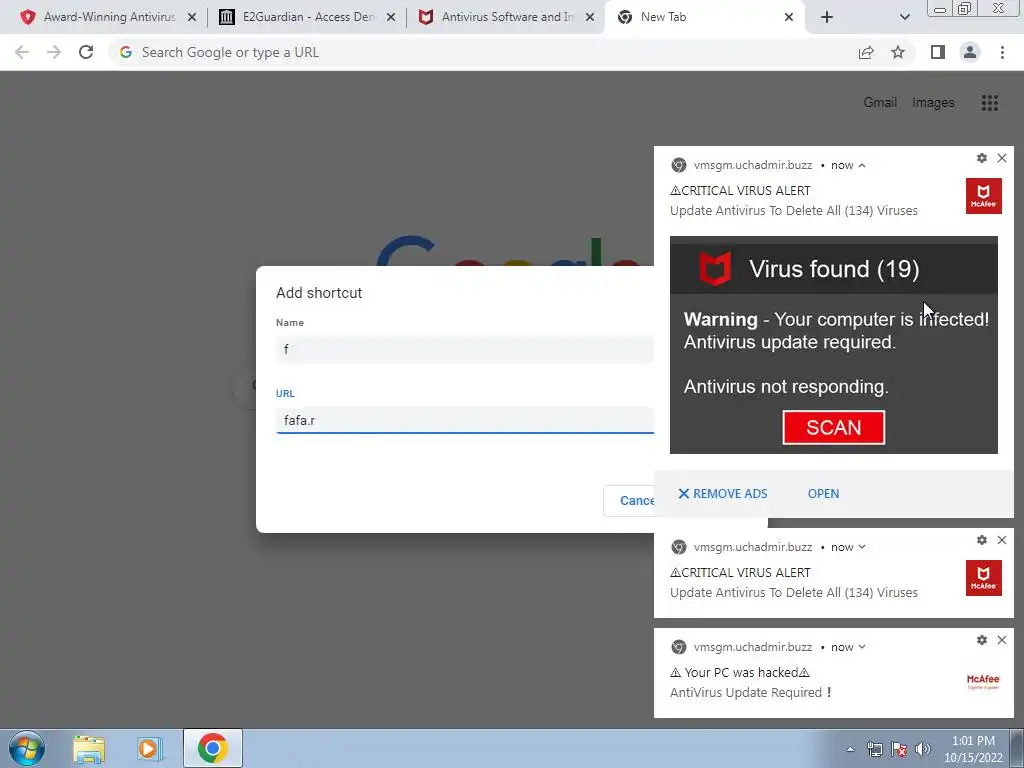Expand the 'Your PC was hacked' notification chevron
1024x768 pixels.
tap(862, 647)
